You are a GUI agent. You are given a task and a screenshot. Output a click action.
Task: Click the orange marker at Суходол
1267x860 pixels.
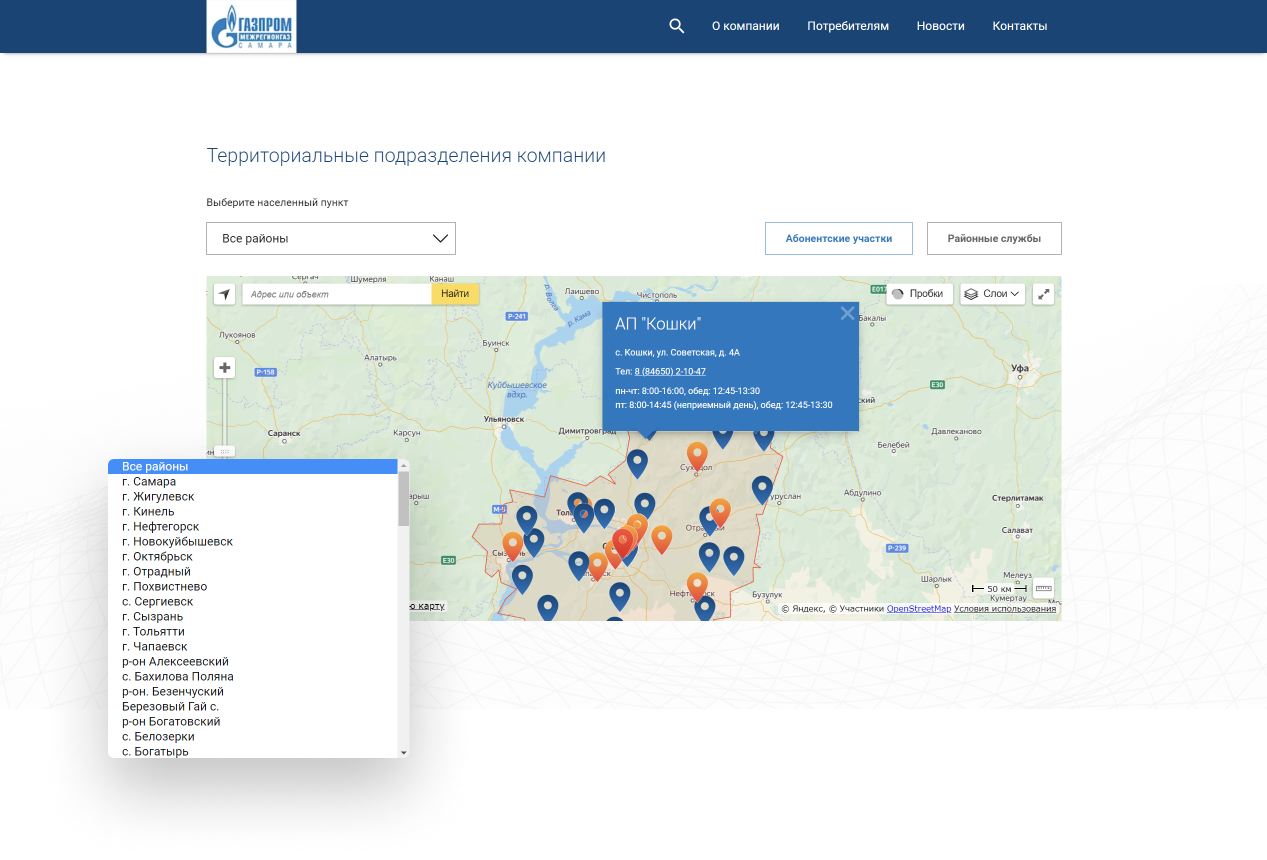coord(697,455)
